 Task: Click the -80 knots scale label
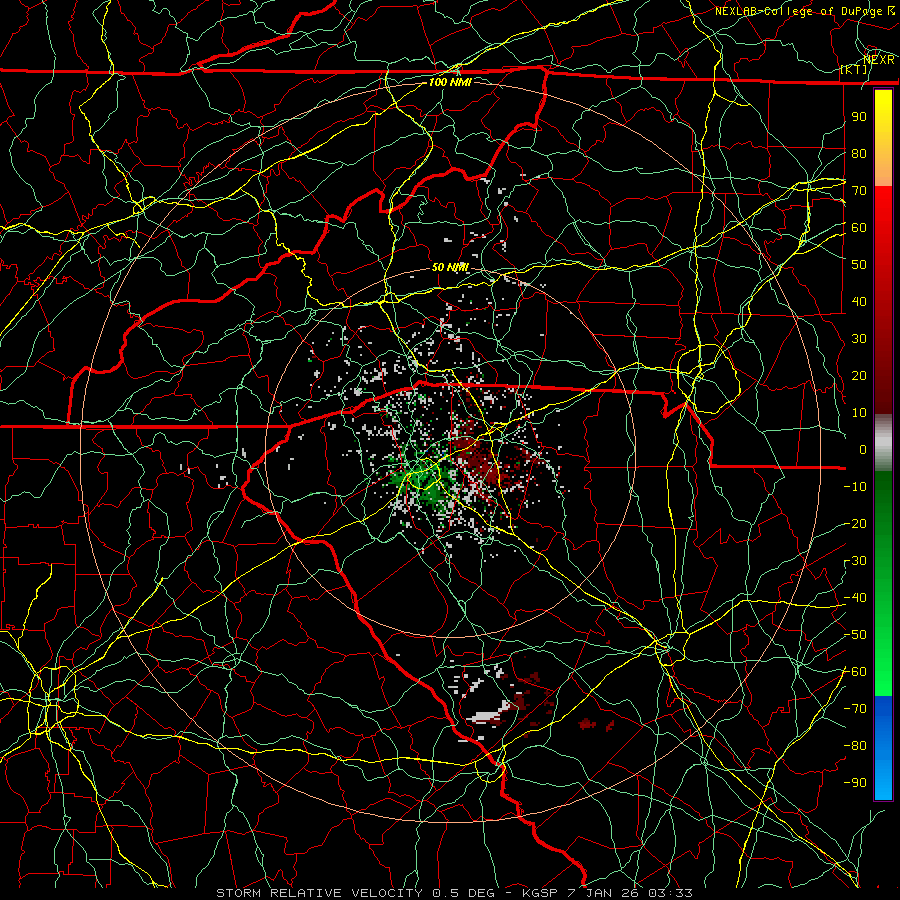855,746
